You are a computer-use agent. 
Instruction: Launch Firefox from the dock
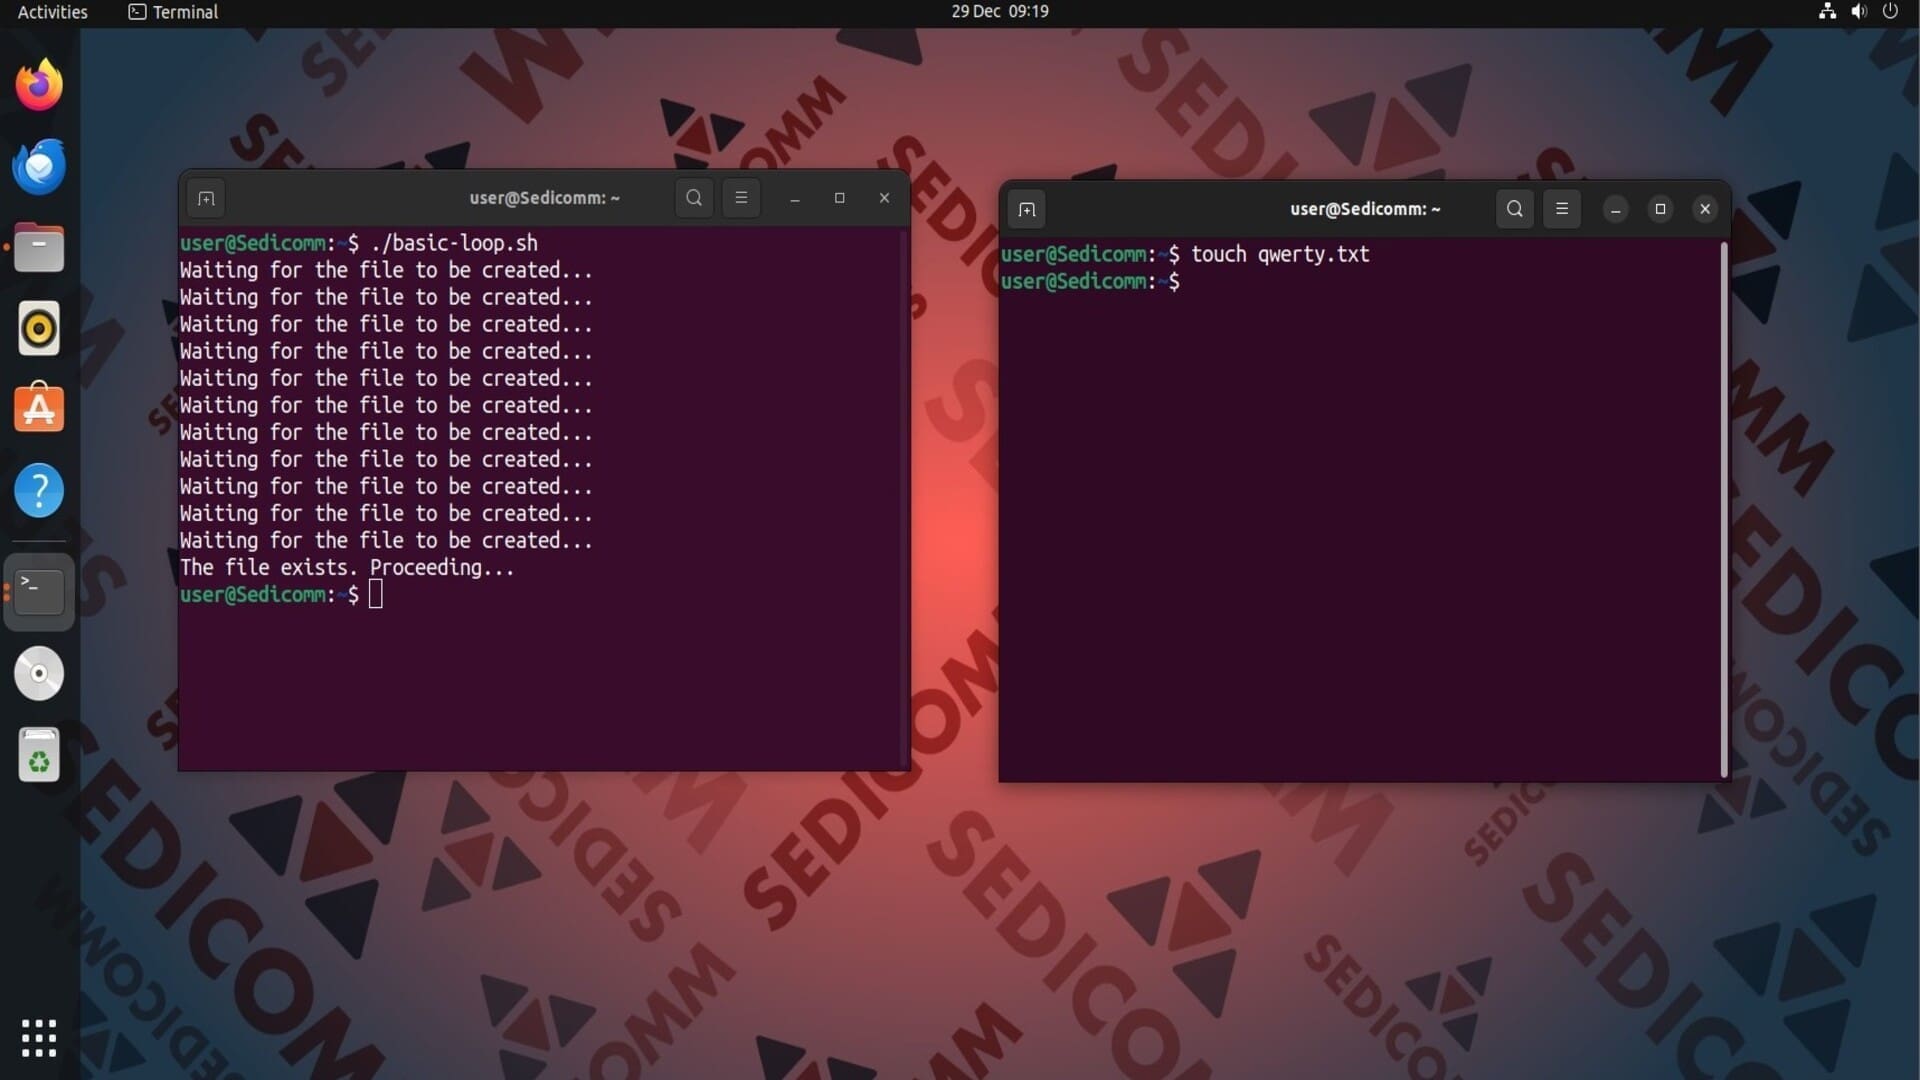point(39,85)
